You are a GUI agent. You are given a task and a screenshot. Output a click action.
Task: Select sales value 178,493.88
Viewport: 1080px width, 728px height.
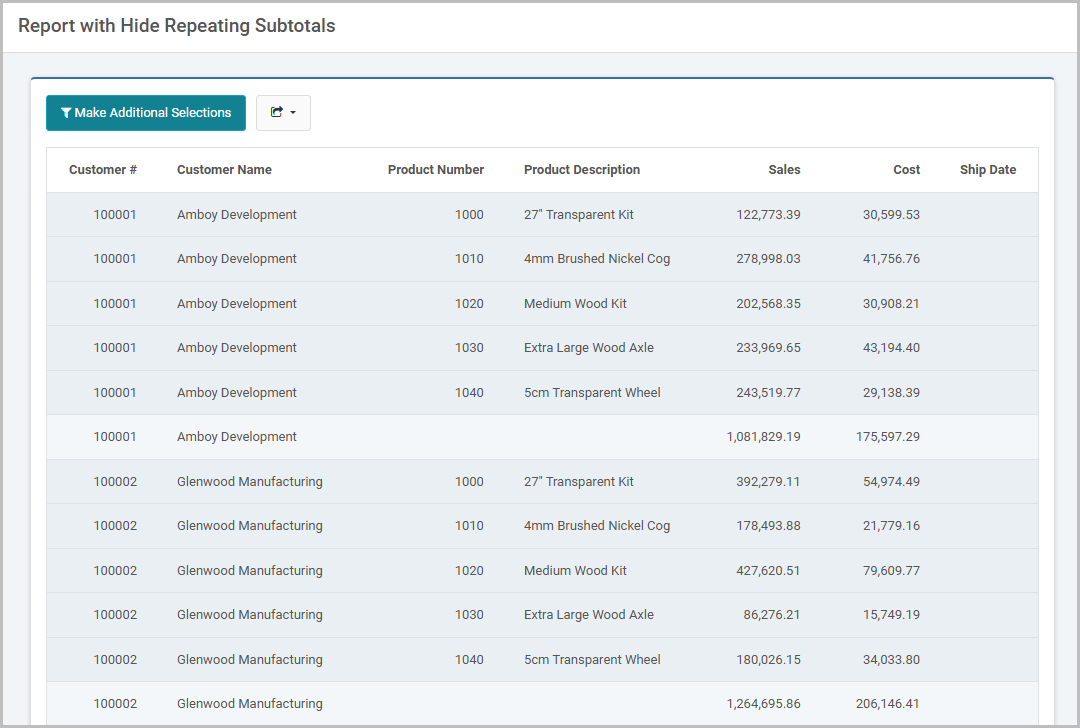pos(768,526)
